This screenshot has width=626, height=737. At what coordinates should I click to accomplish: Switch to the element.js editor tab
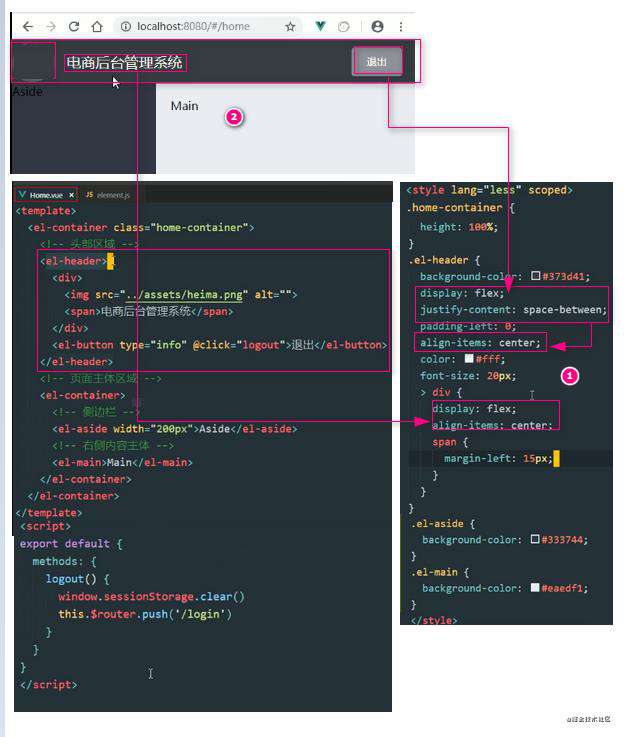tap(108, 195)
